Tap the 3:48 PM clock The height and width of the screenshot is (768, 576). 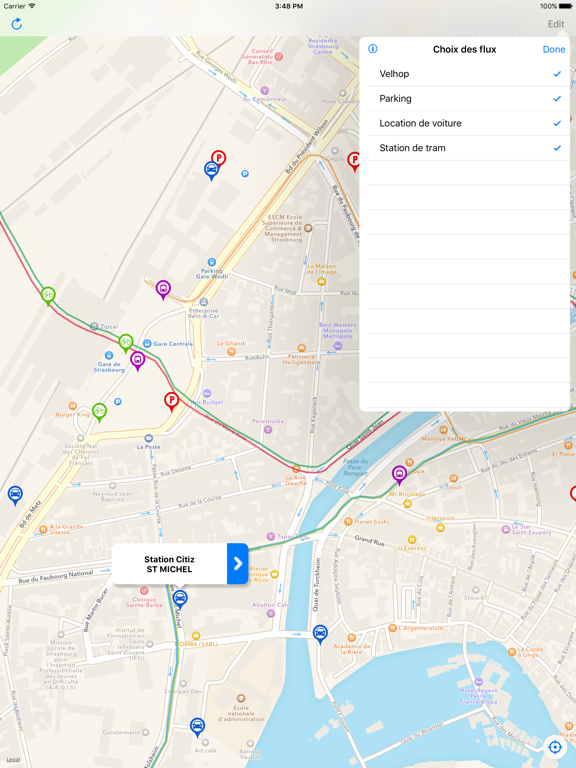pyautogui.click(x=288, y=6)
